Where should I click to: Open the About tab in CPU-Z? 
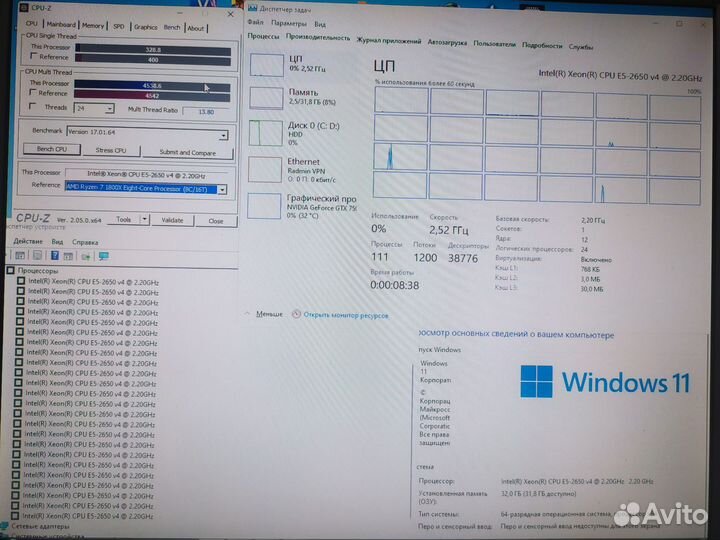tap(196, 28)
